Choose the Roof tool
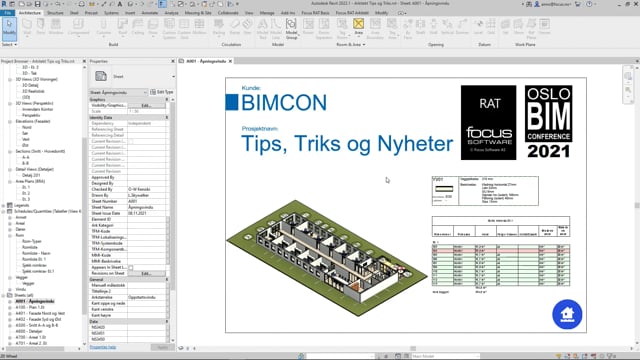Viewport: 640px width, 360px height. click(122, 27)
